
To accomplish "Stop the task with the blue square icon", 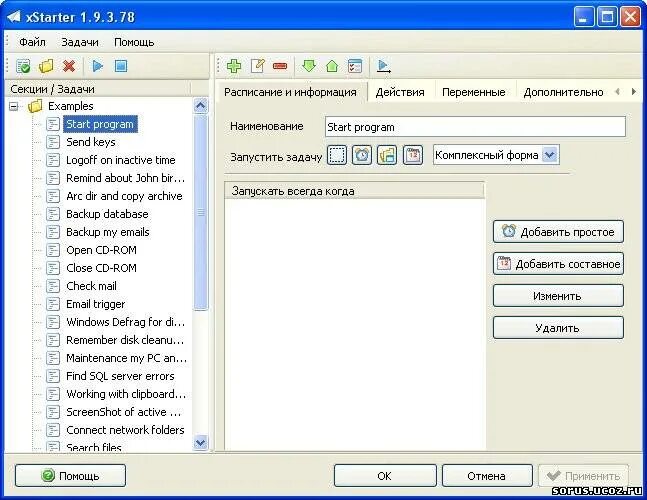I will tap(120, 66).
